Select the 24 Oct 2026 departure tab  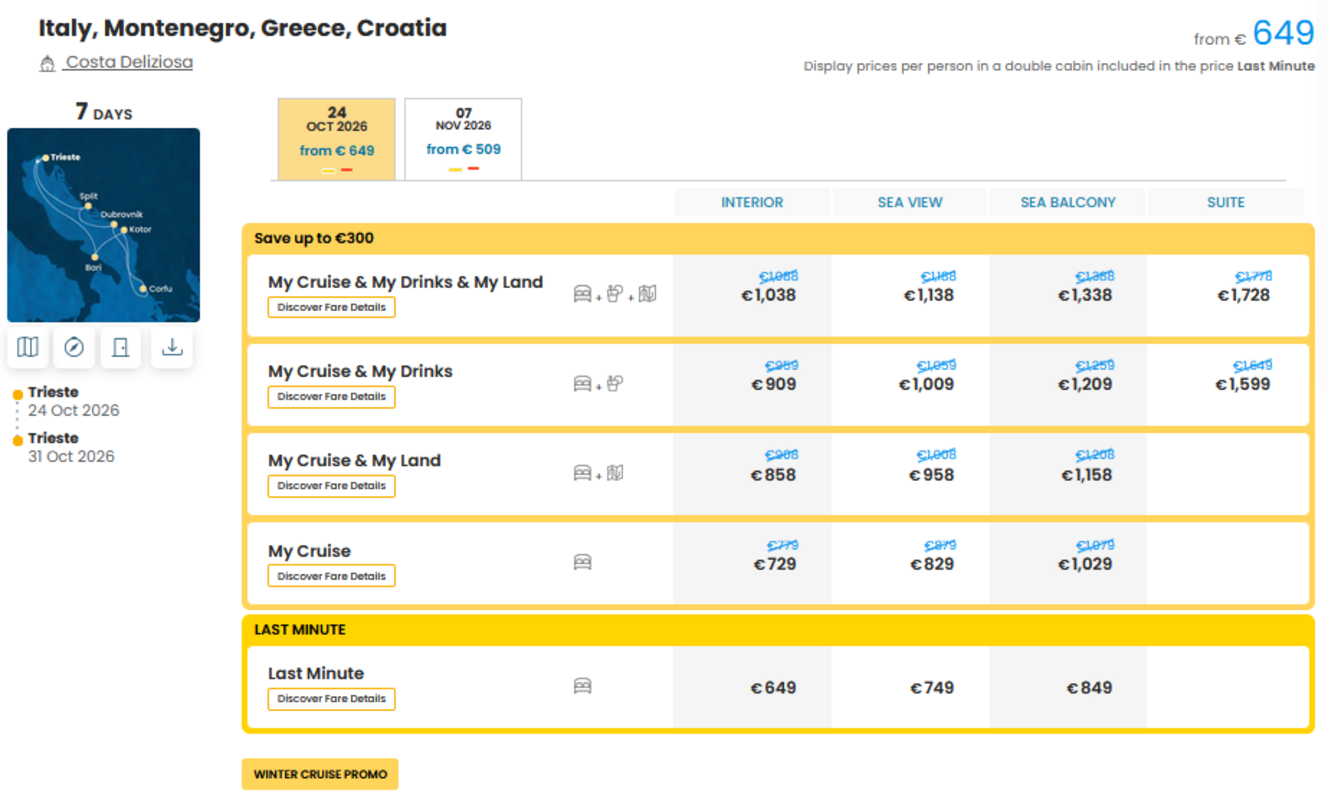pos(337,139)
